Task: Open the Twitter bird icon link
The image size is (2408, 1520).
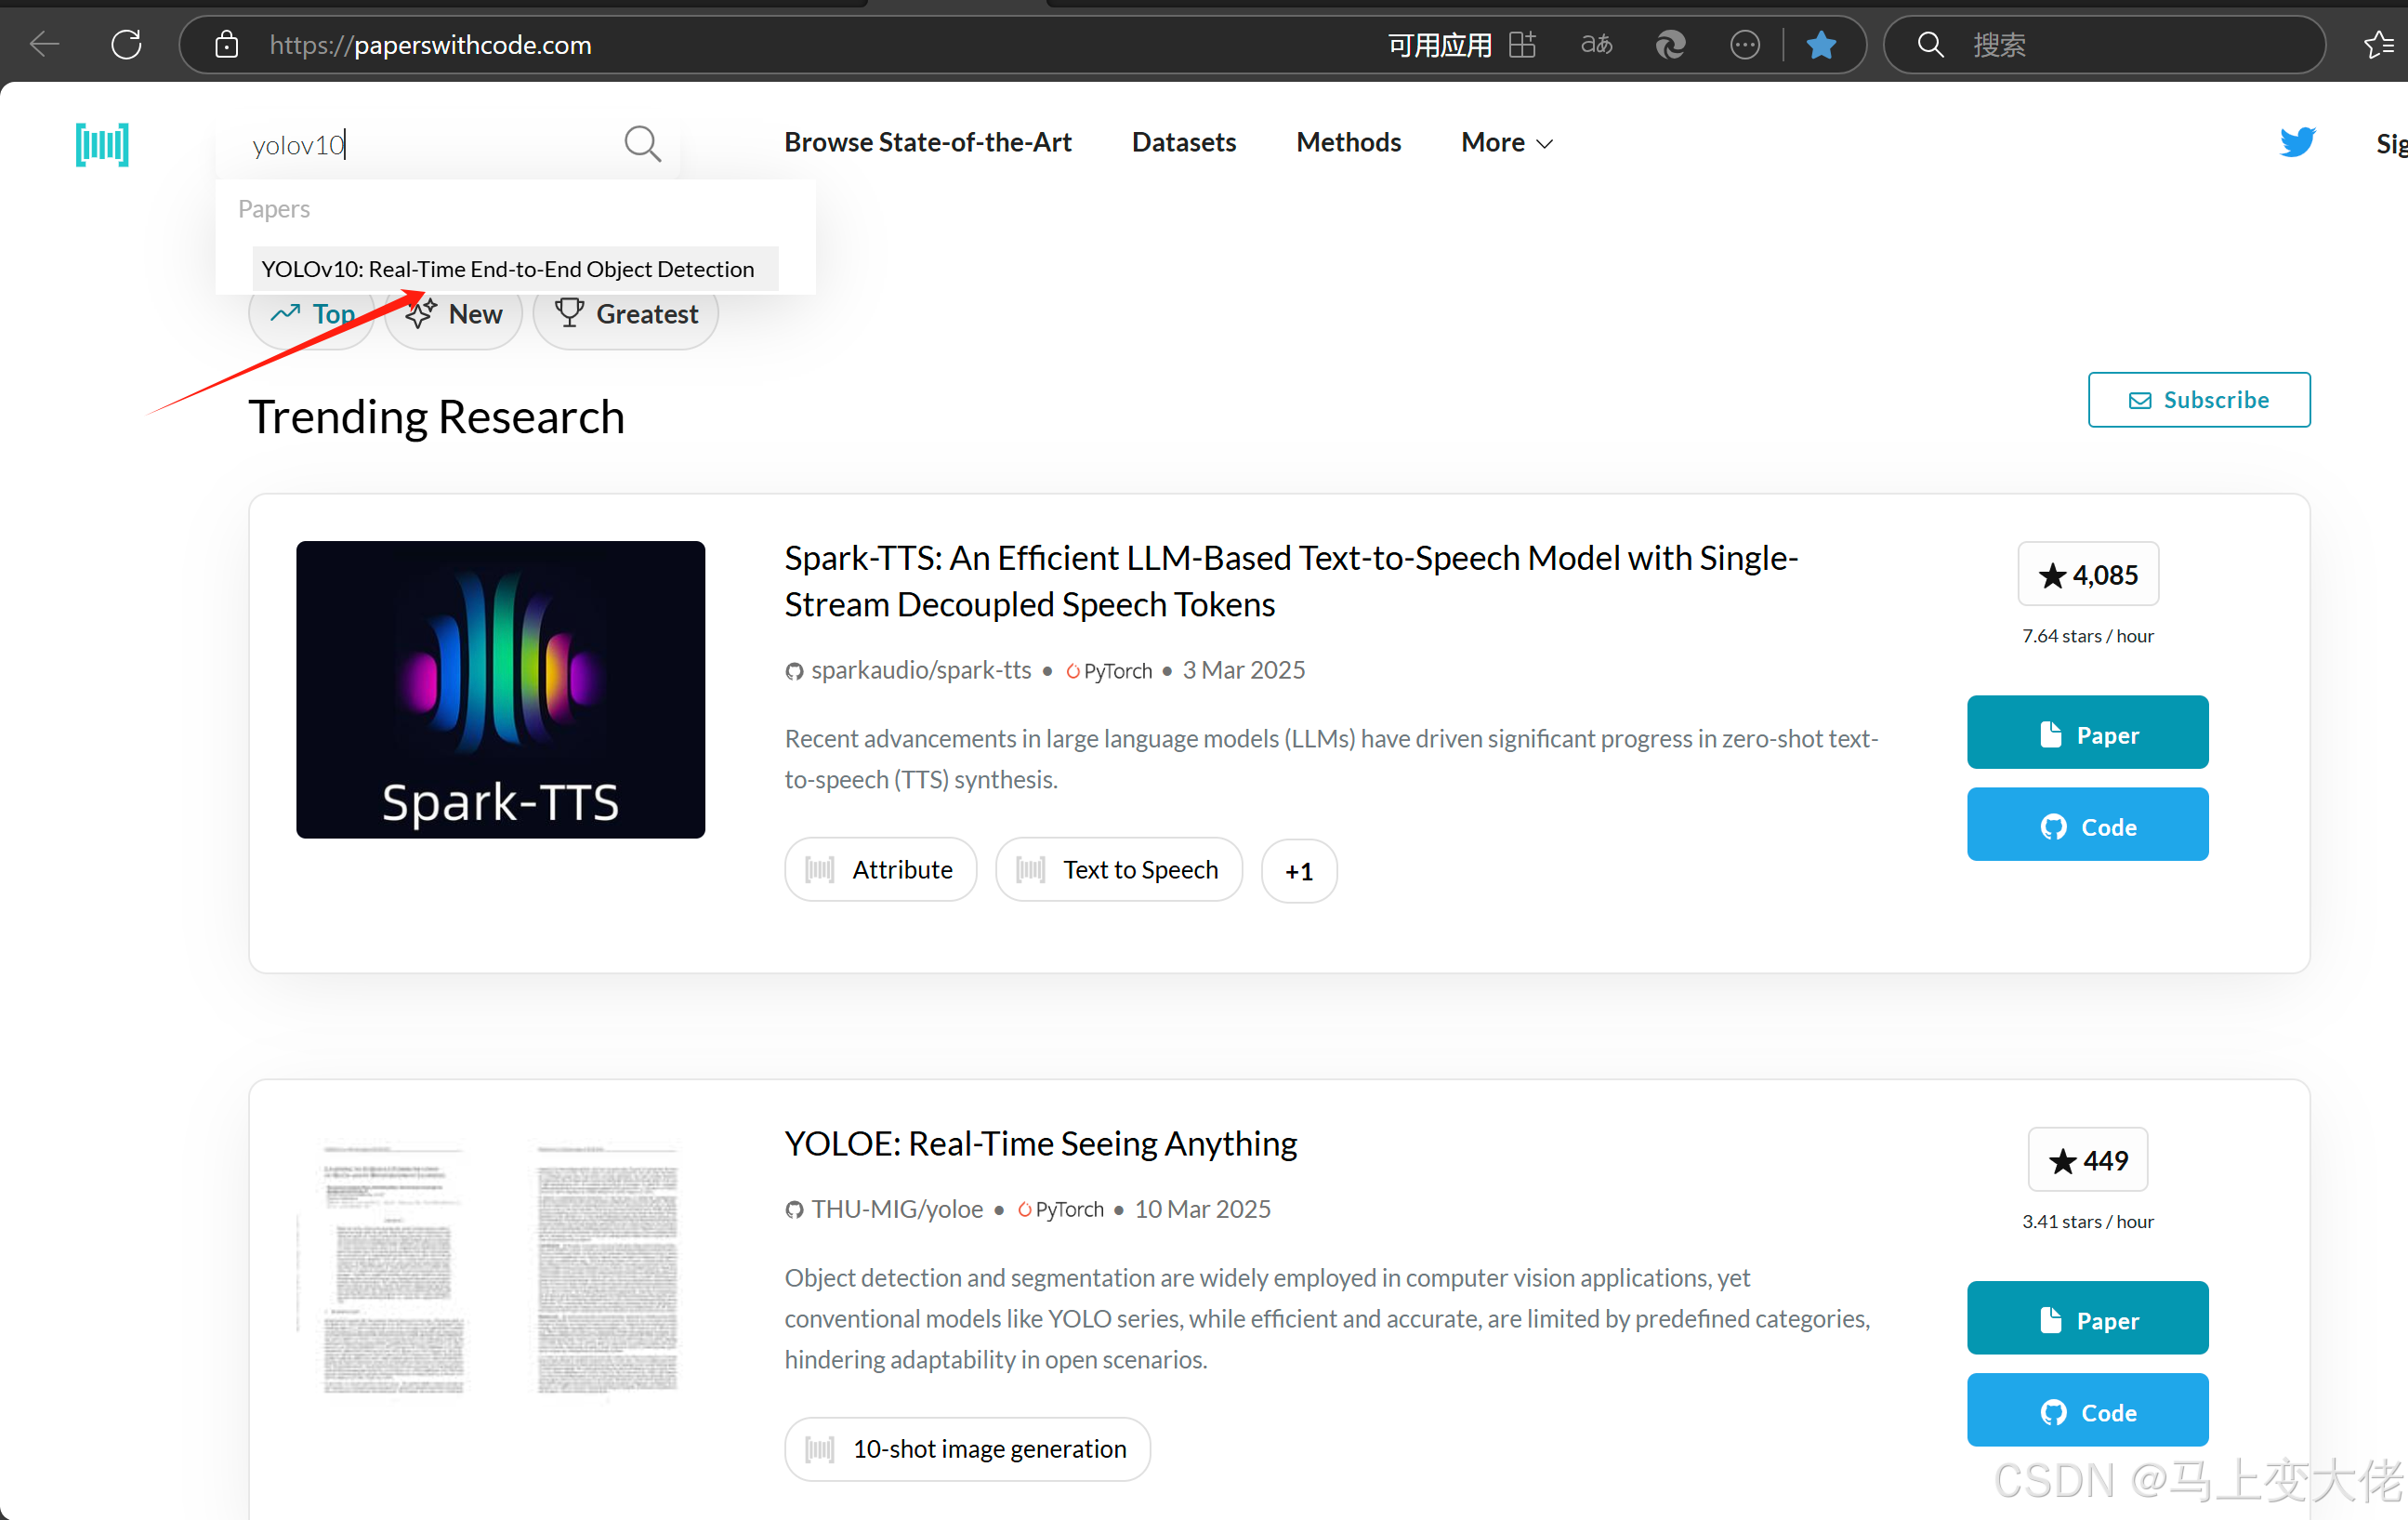Action: 2297,142
